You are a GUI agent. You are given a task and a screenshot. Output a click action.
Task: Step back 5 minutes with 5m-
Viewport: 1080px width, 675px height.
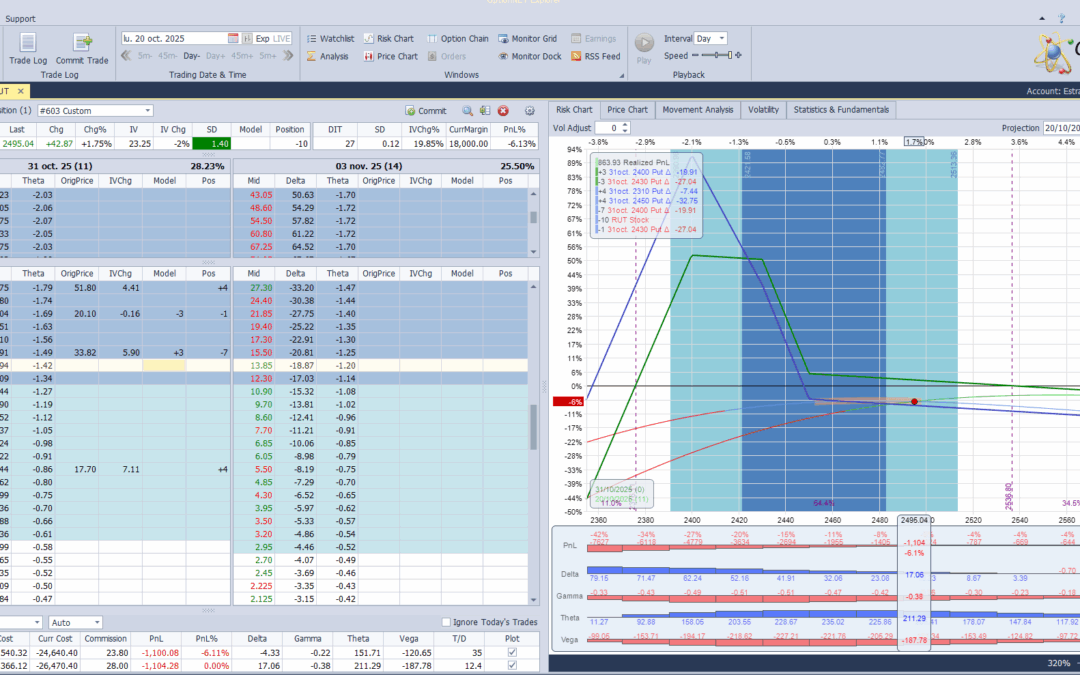145,56
